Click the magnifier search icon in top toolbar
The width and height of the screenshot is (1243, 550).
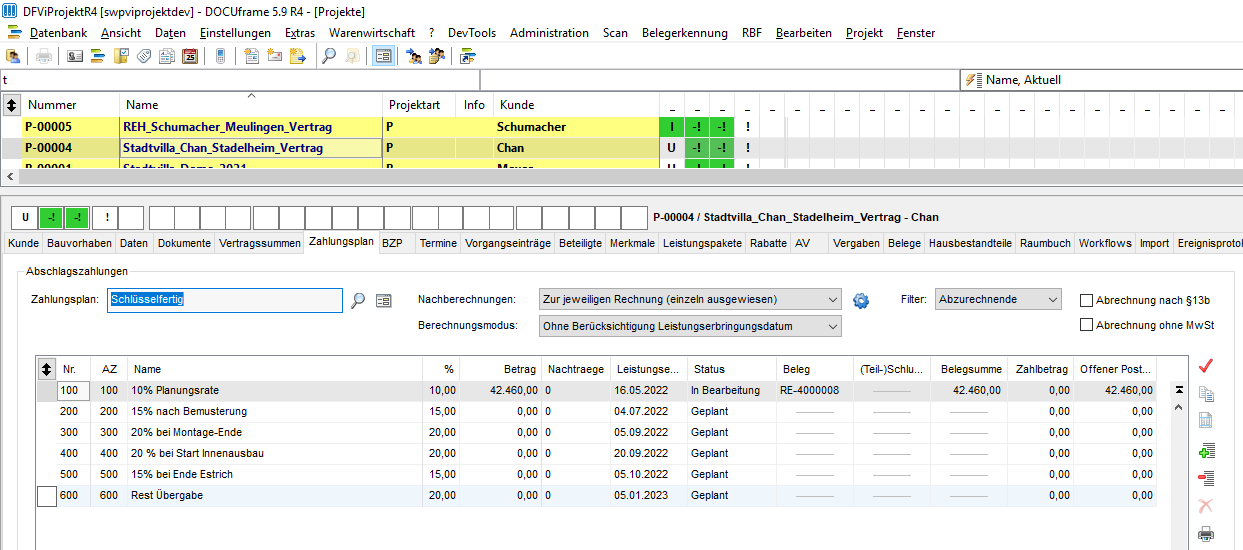click(x=329, y=56)
